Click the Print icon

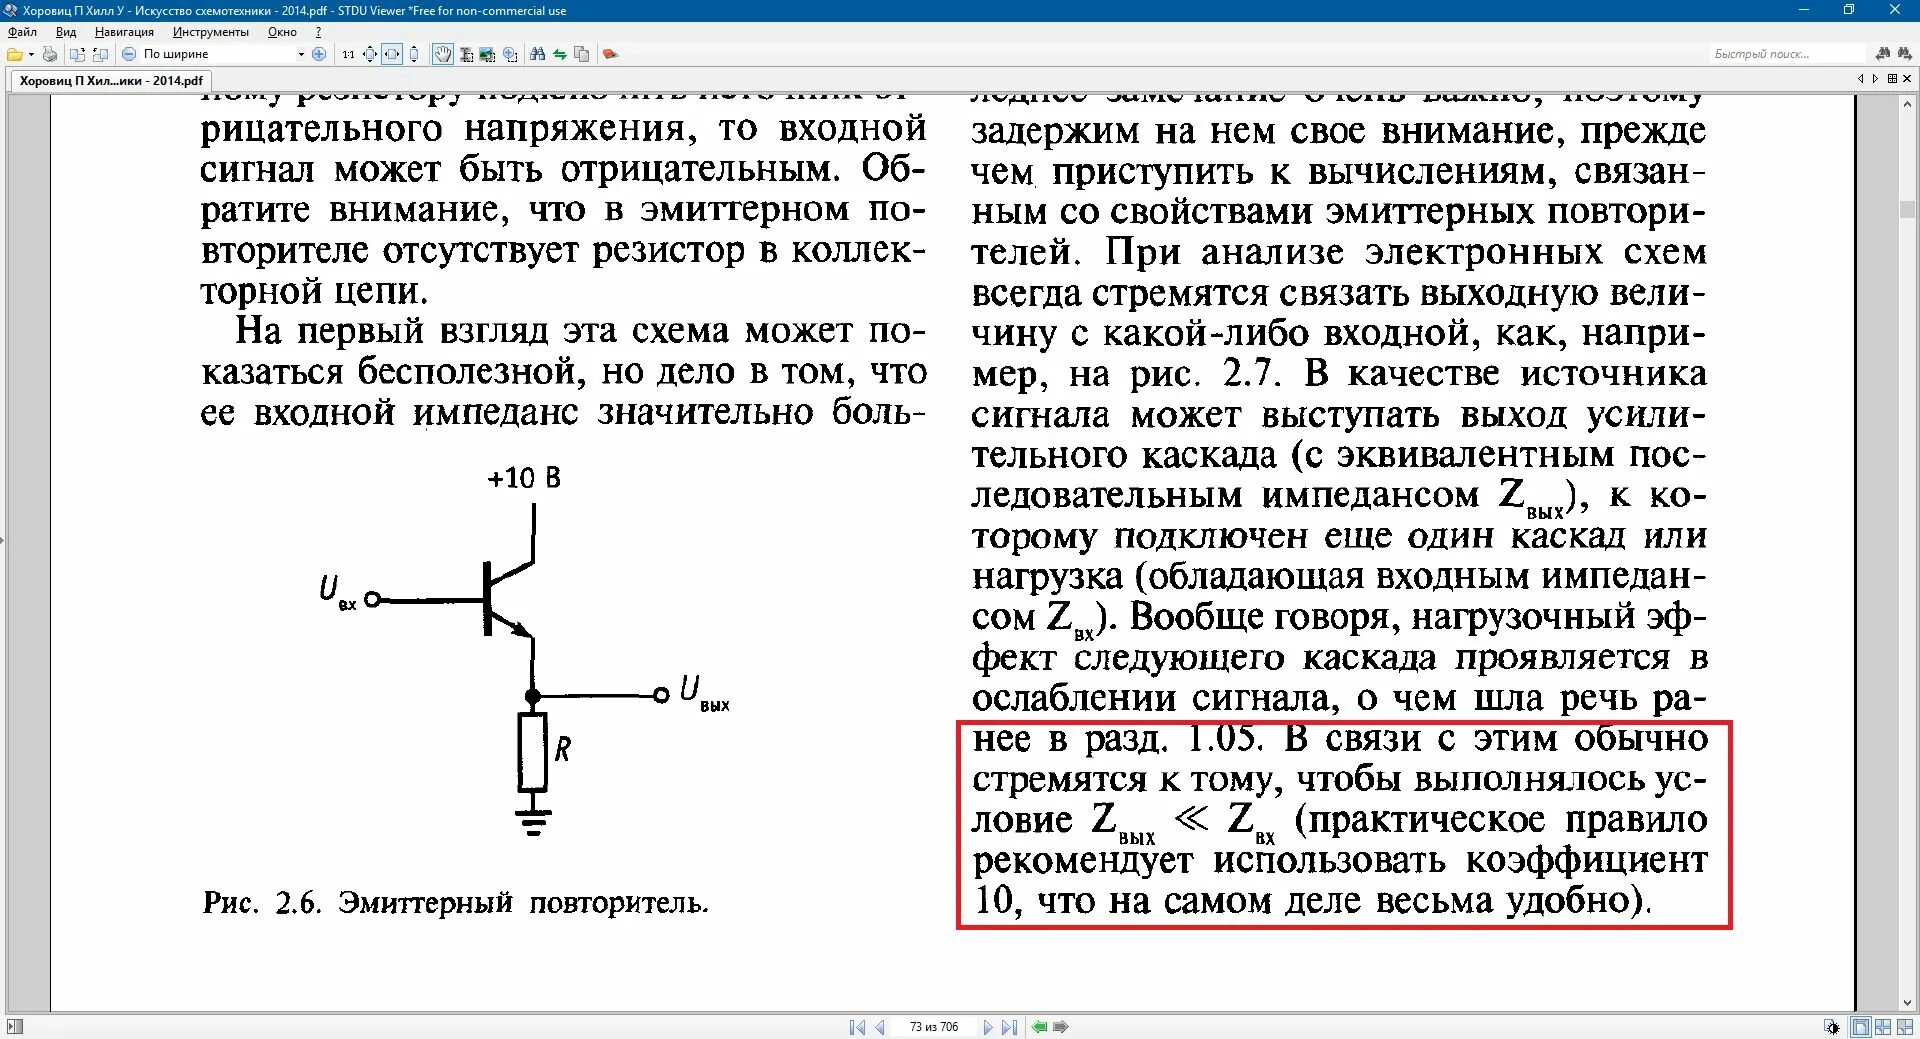click(50, 54)
